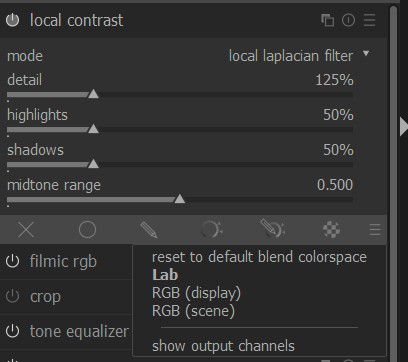408x362 pixels.
Task: Expand side panel with right edge arrow
Action: click(x=404, y=127)
